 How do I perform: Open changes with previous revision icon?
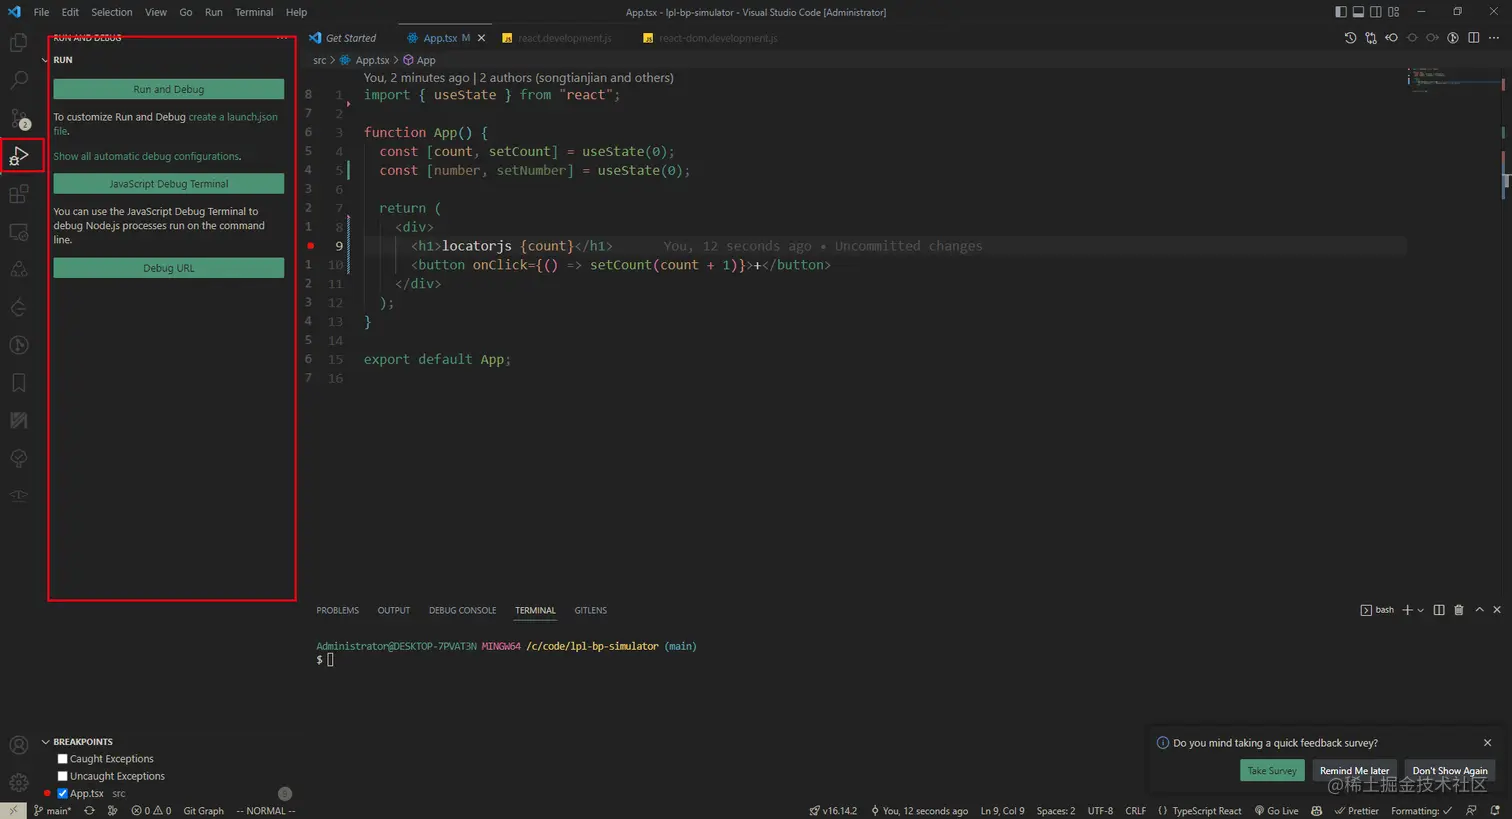(x=1391, y=38)
